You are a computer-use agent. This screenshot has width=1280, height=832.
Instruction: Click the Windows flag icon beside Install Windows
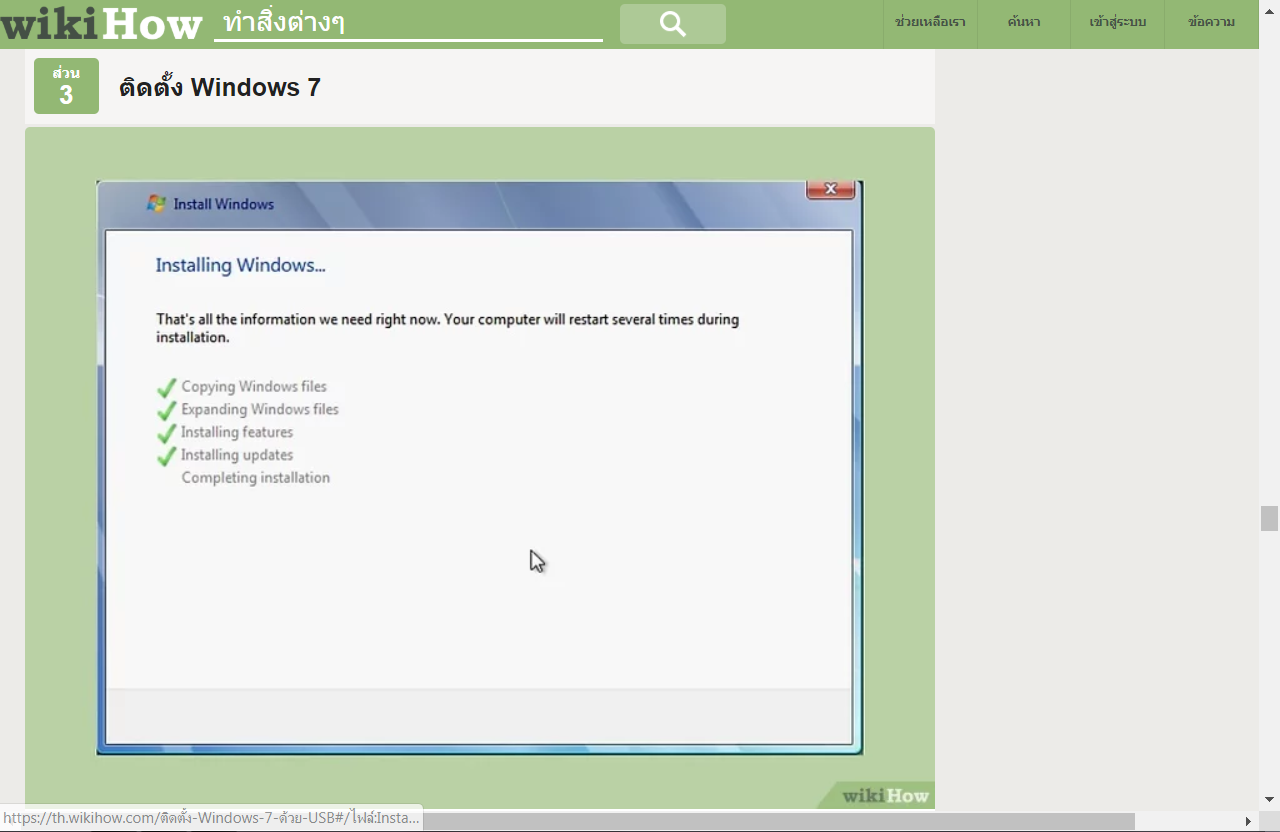tap(156, 203)
